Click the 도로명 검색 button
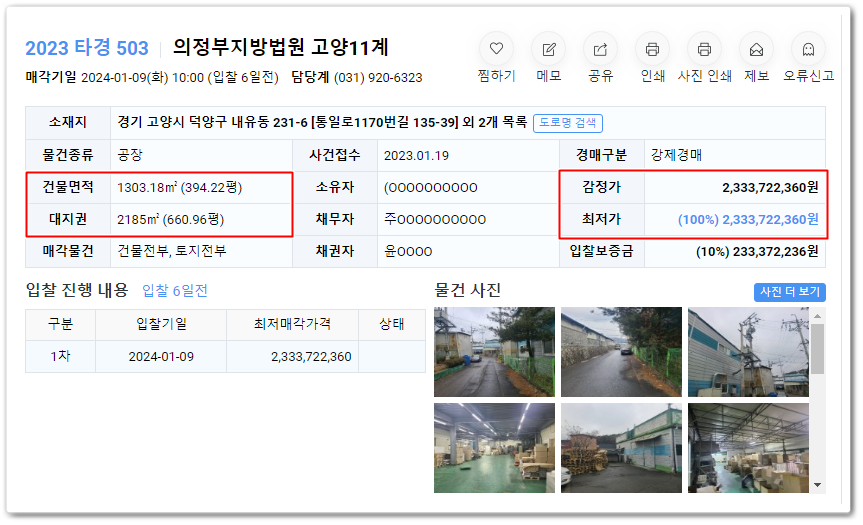863x525 pixels. coord(567,123)
